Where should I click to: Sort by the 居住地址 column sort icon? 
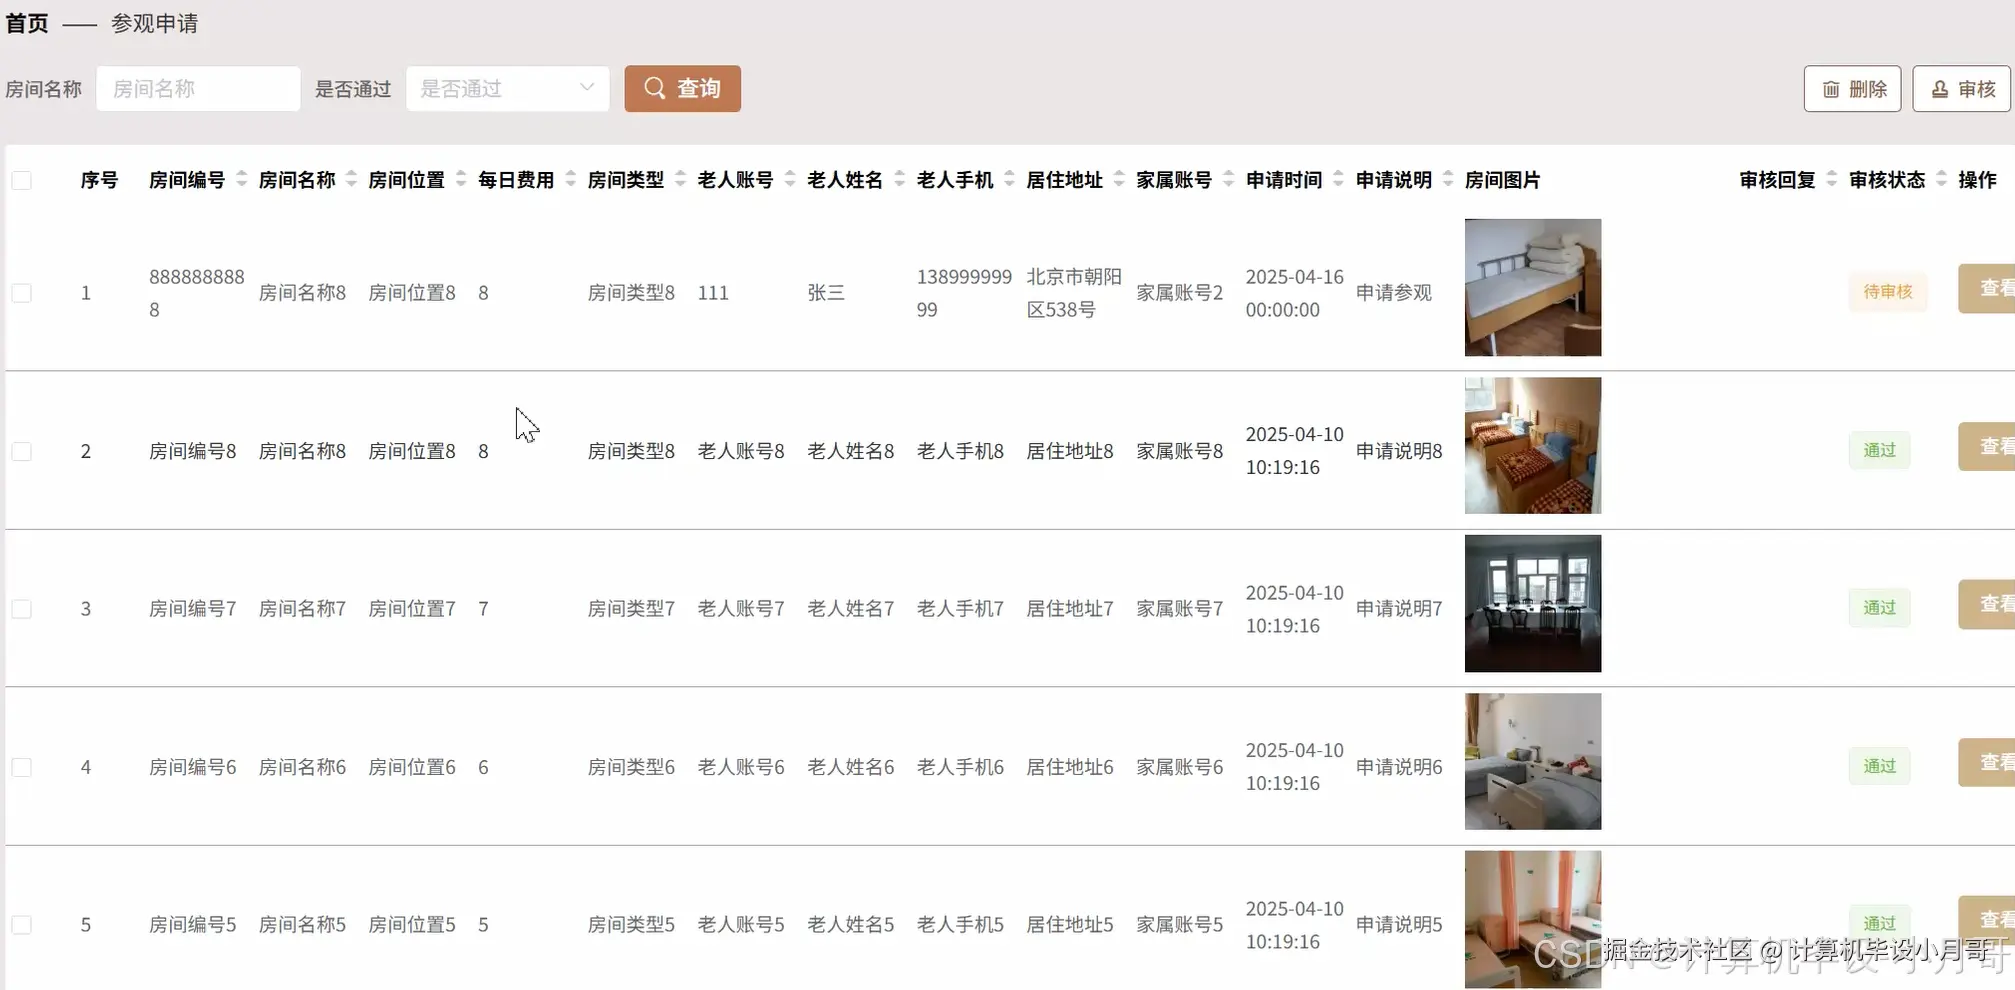(x=1118, y=179)
